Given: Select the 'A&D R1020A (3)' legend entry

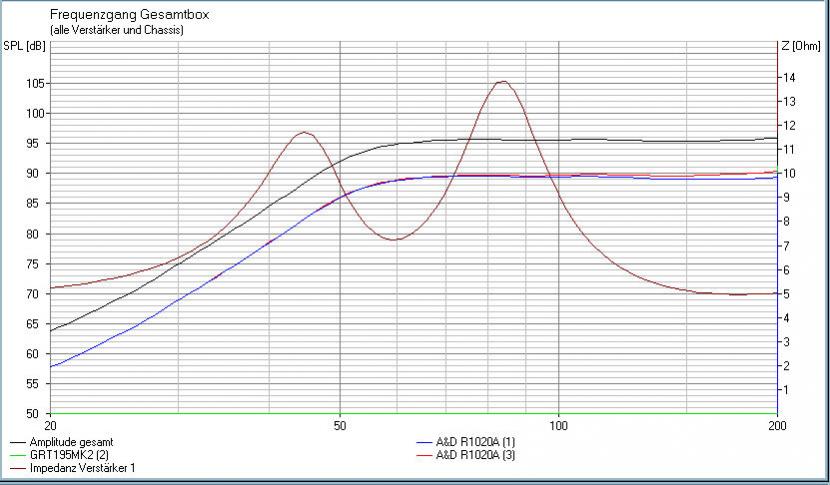Looking at the screenshot, I should click(x=475, y=455).
